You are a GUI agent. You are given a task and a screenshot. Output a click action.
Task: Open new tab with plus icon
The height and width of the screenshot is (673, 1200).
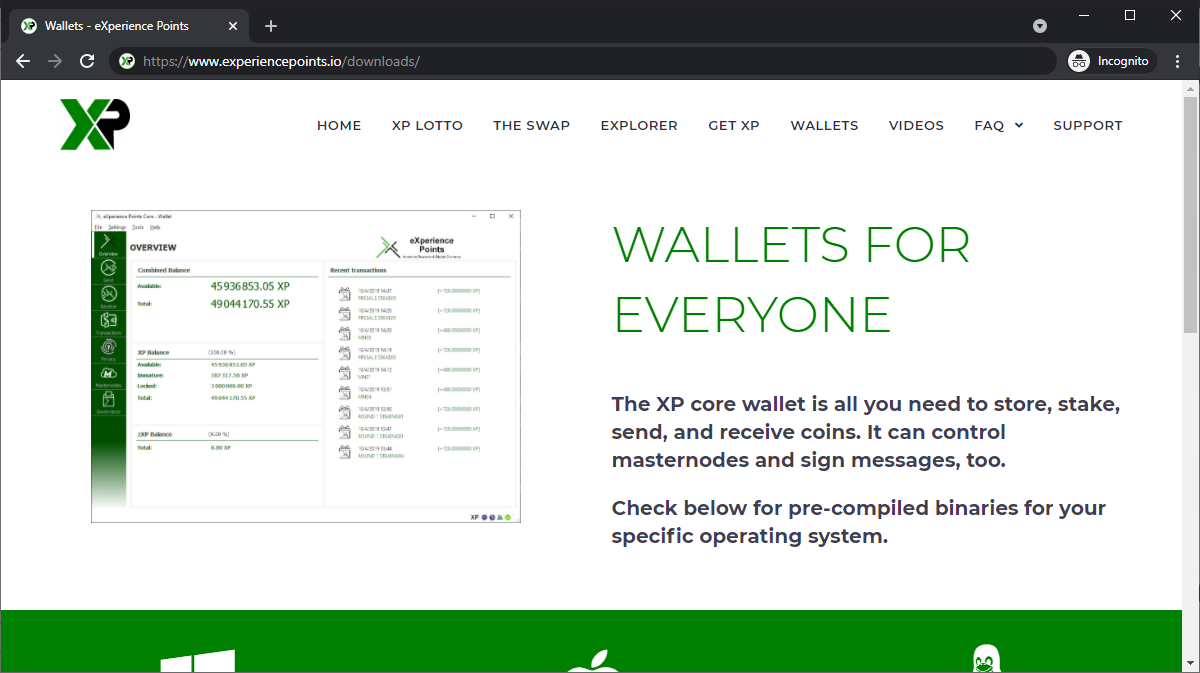coord(270,26)
